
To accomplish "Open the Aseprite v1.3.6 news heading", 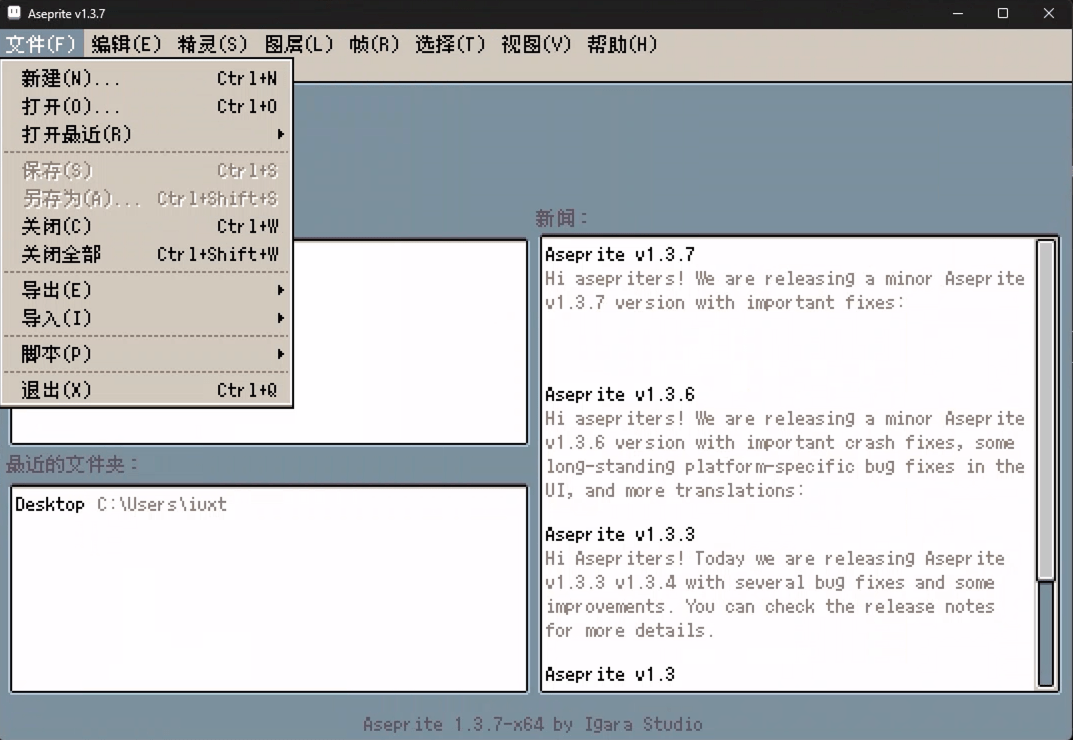I will 619,394.
